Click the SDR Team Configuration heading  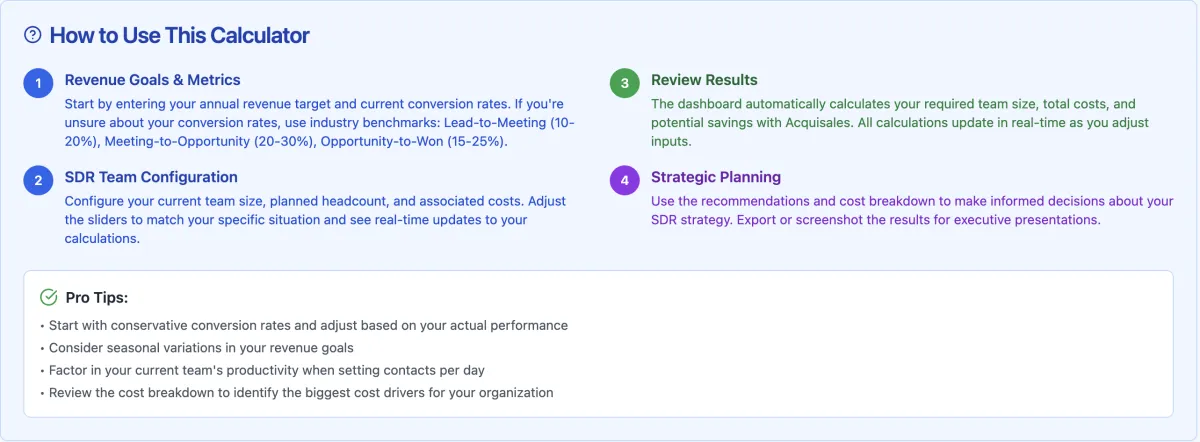coord(151,177)
